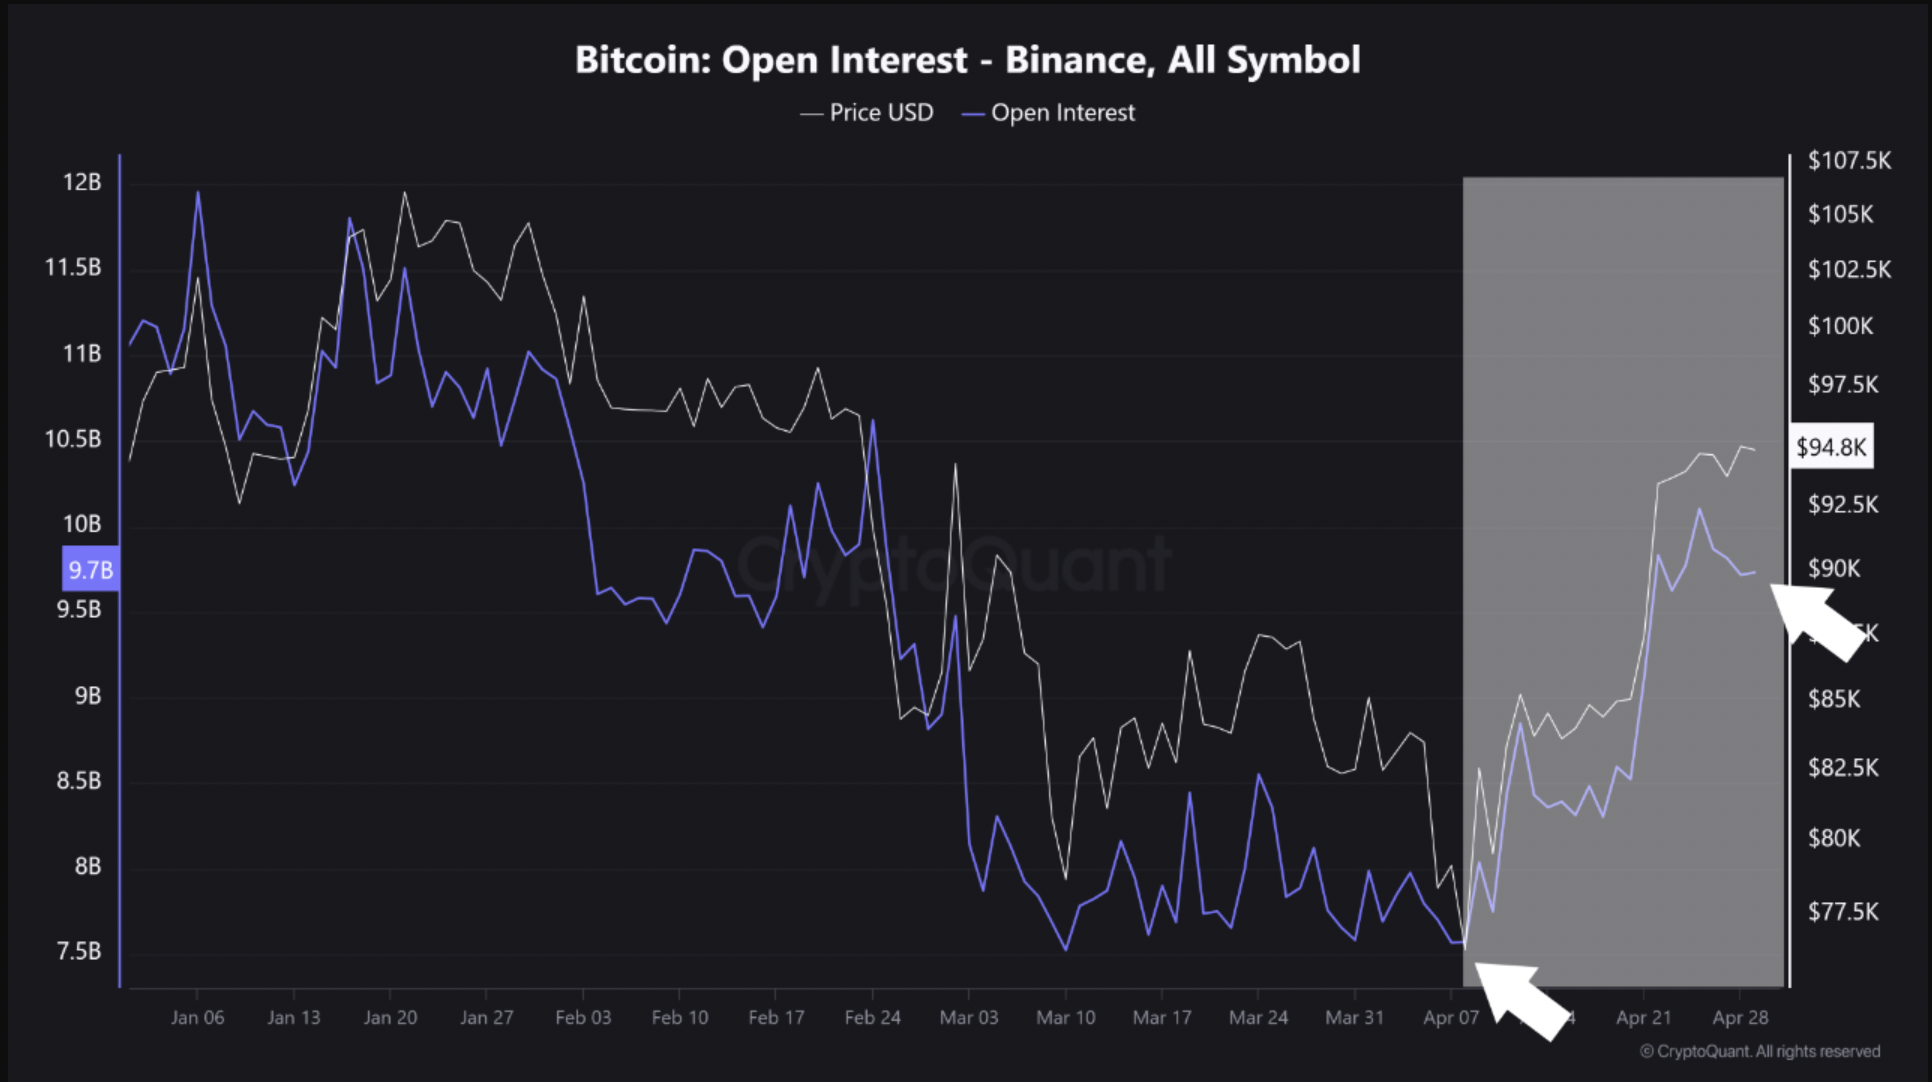
Task: Click the chart title Bitcoin: Open Interest
Action: pyautogui.click(x=967, y=60)
